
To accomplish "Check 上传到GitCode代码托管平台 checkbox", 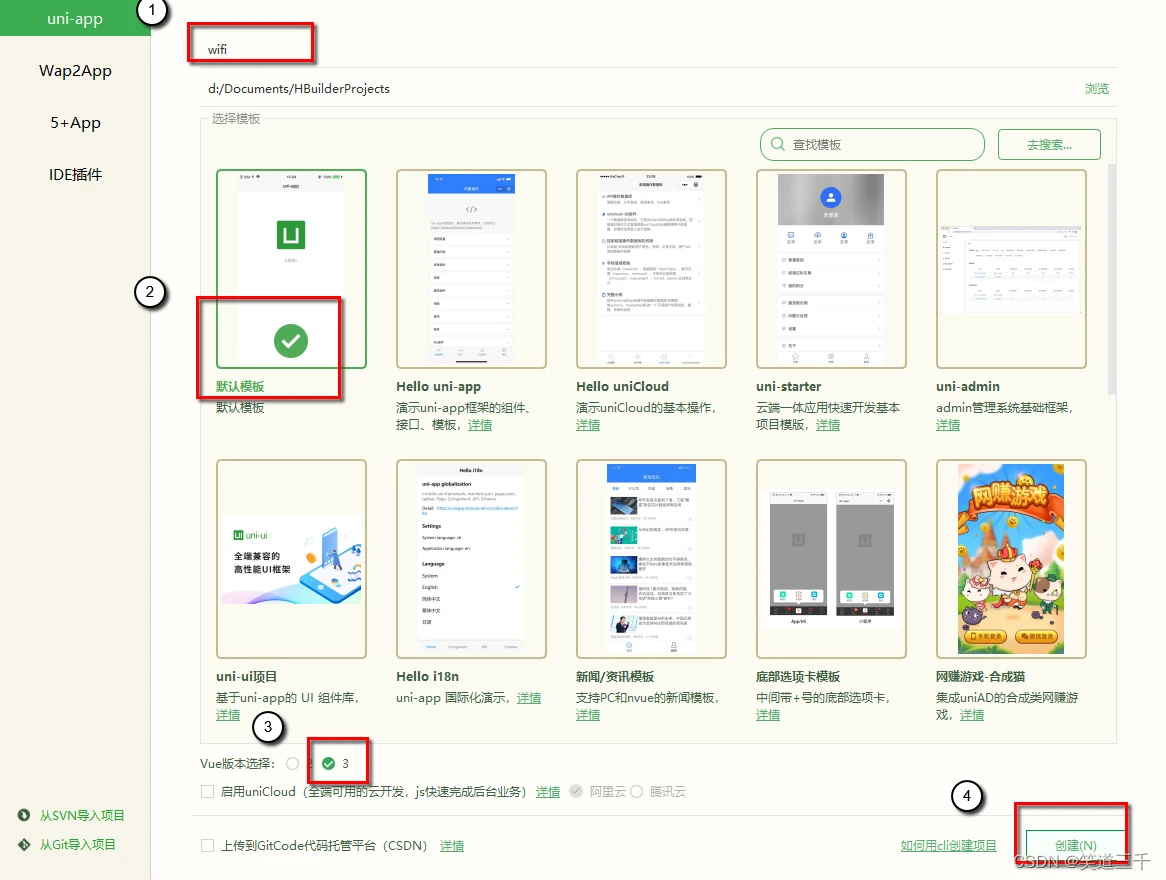I will click(x=207, y=846).
